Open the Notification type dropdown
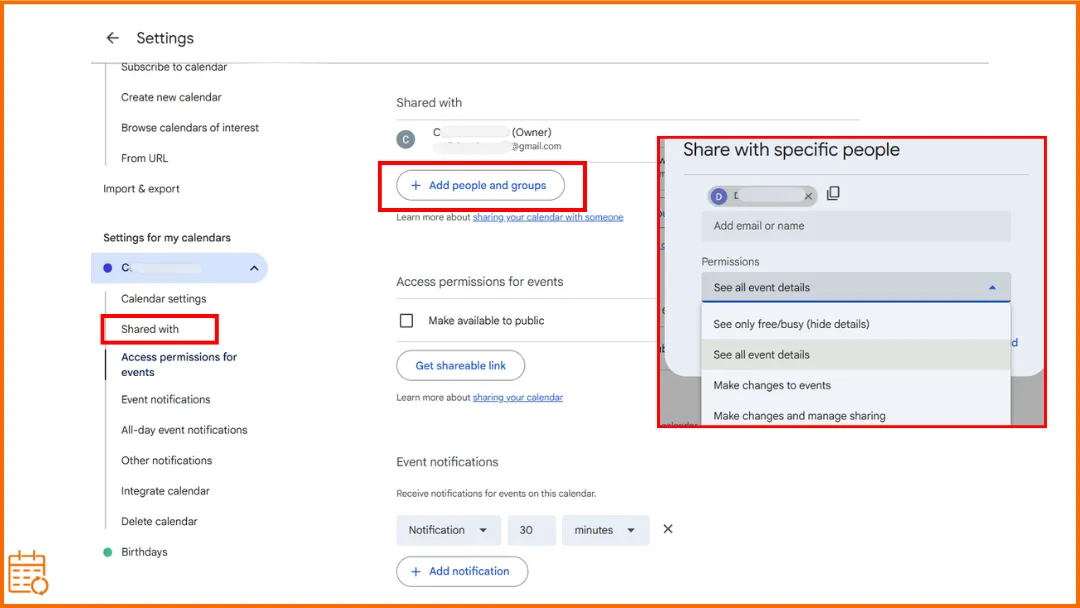 448,530
